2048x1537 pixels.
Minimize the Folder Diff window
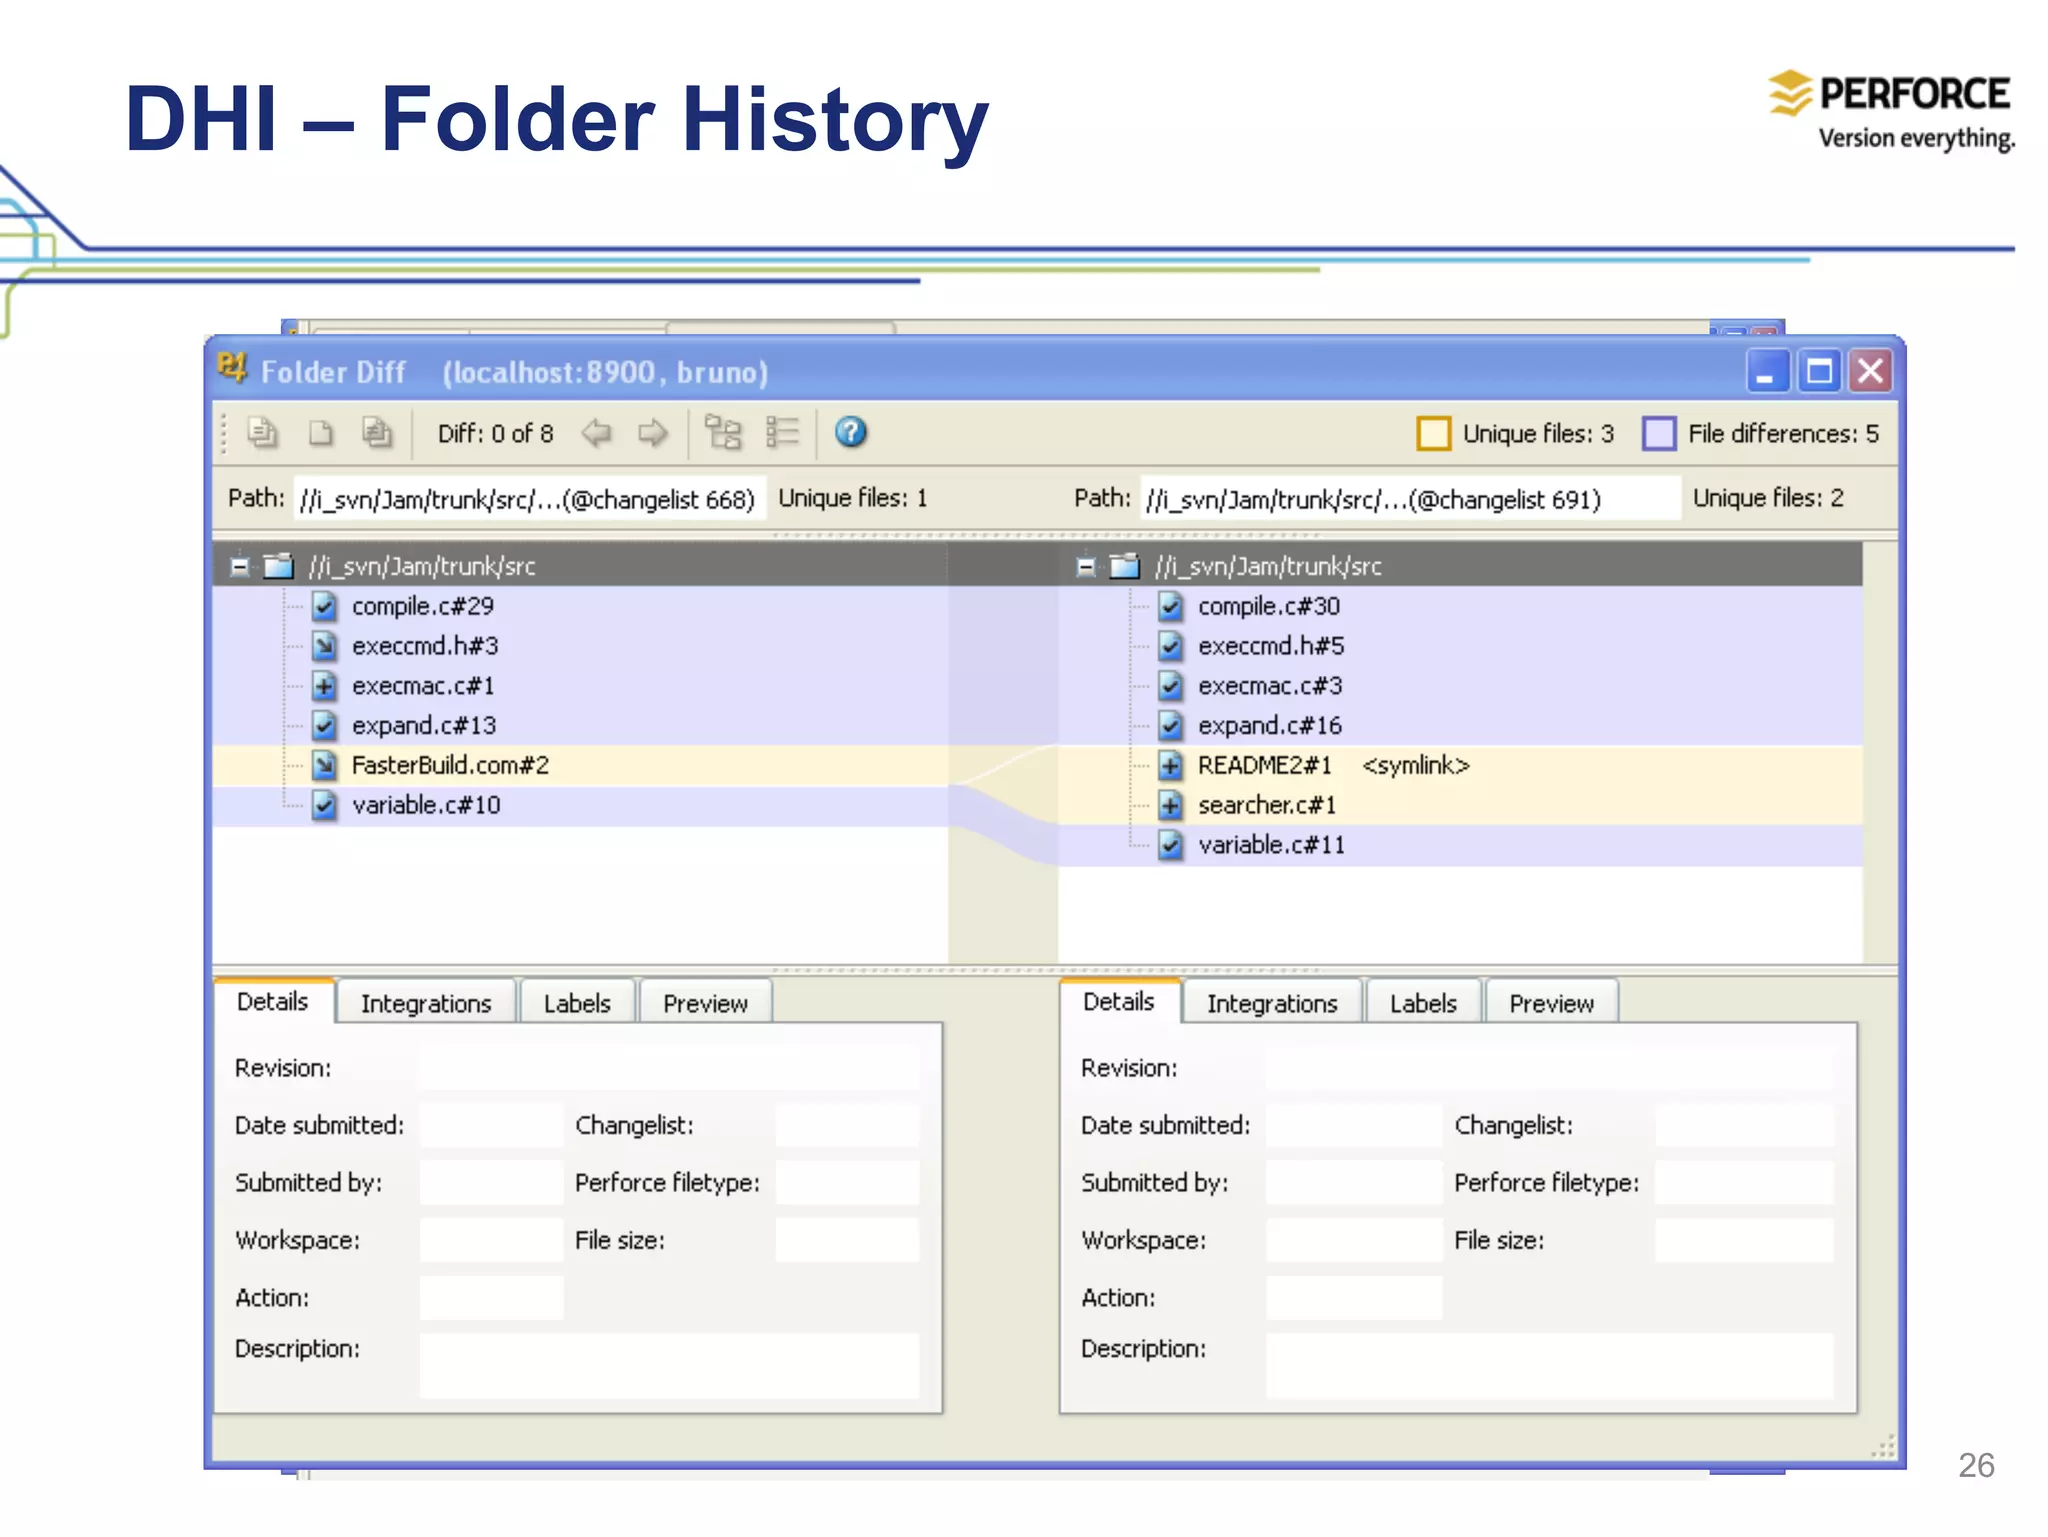pyautogui.click(x=1766, y=371)
